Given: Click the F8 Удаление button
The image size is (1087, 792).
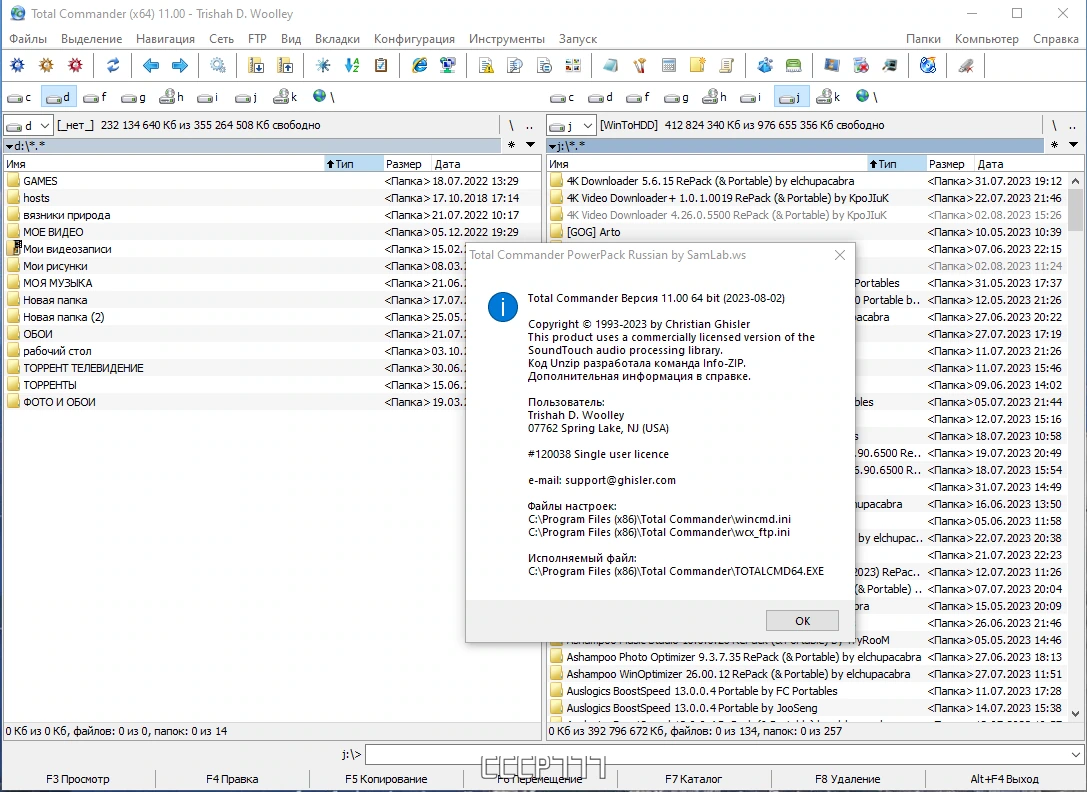Looking at the screenshot, I should point(848,779).
